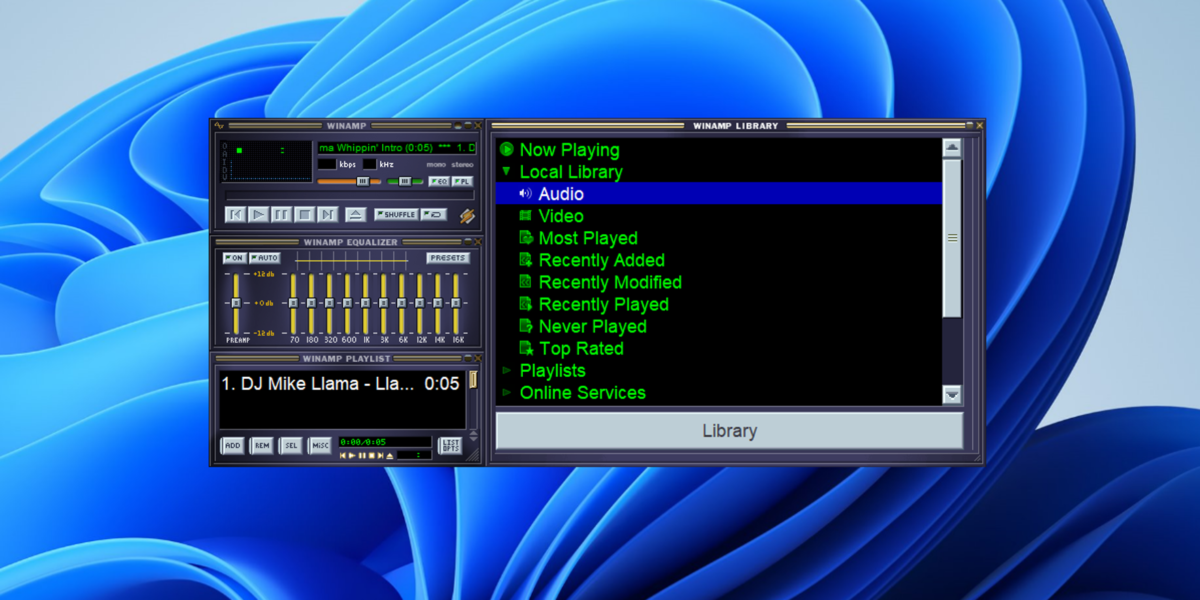
Task: Click the playlist scrollbar thumb
Action: [x=473, y=379]
